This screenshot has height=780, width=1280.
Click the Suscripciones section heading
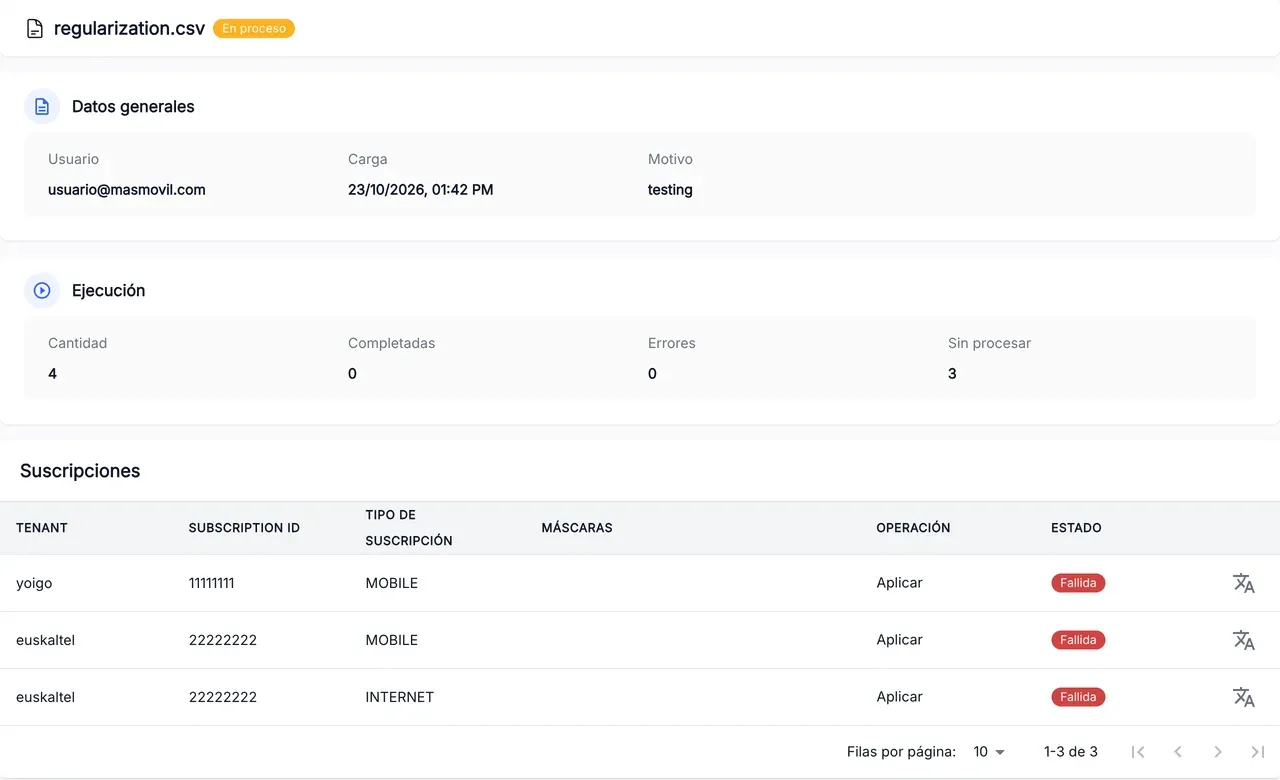[80, 471]
